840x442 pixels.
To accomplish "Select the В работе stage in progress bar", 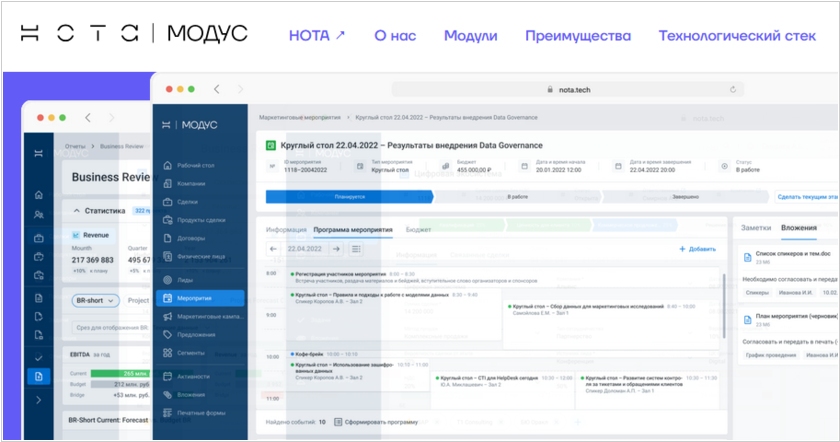I will (518, 197).
